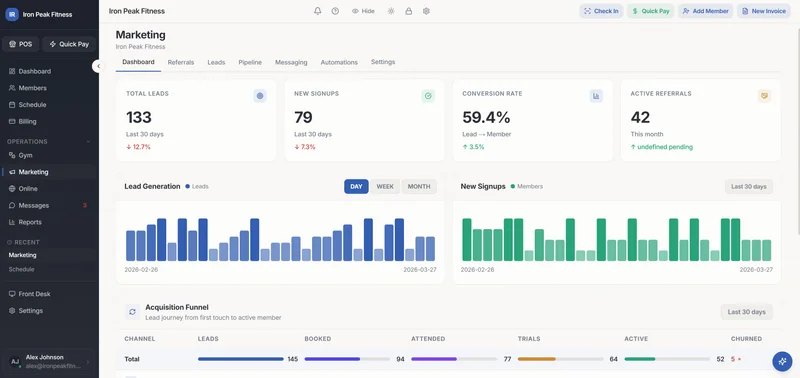Screen dimensions: 800x378
Task: Click the green Active progress bar
Action: (667, 359)
